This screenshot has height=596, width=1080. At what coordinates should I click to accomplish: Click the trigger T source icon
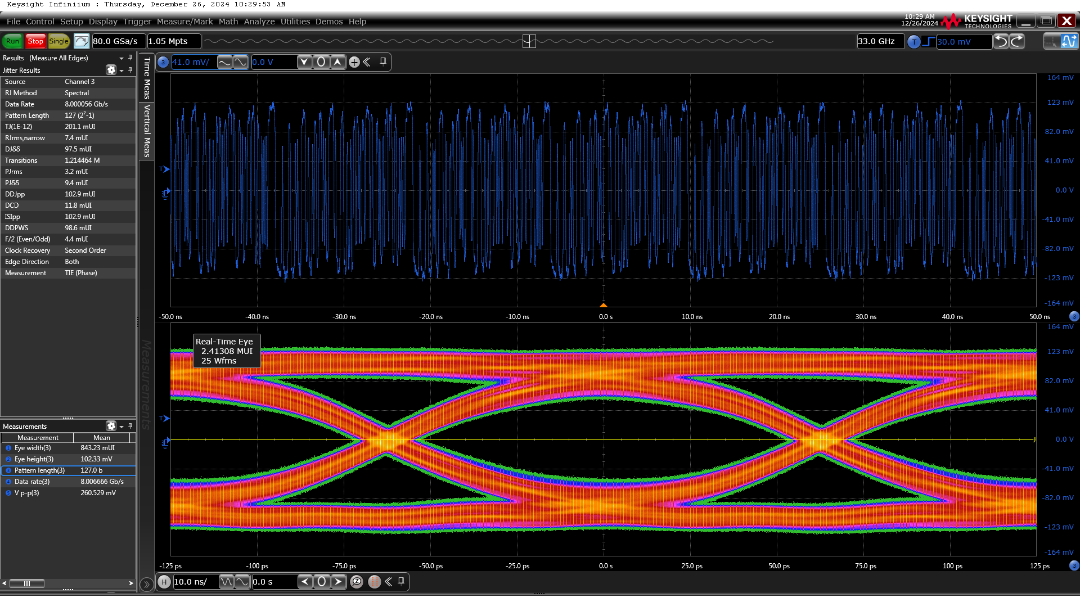click(x=914, y=42)
